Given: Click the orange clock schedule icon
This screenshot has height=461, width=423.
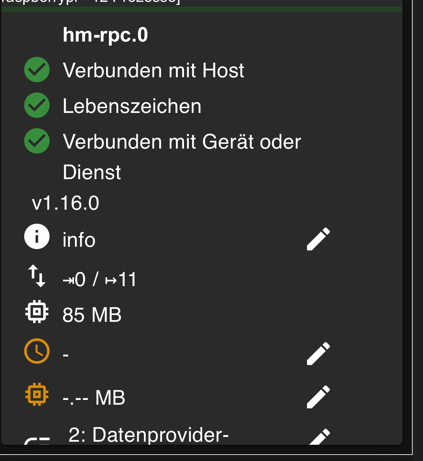Looking at the screenshot, I should pos(37,351).
